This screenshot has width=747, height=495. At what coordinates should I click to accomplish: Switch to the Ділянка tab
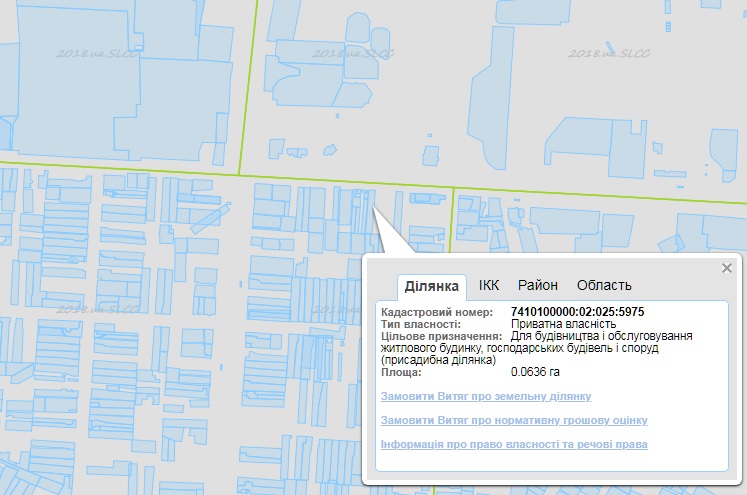(432, 286)
